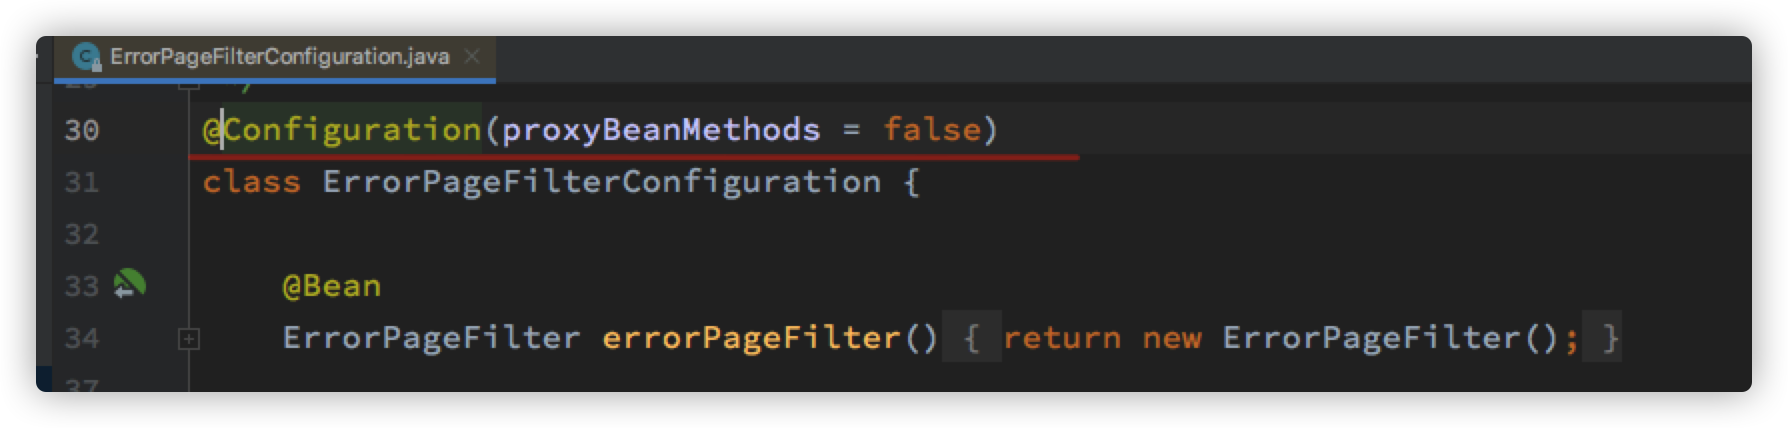The width and height of the screenshot is (1788, 428).
Task: Expand the folded closing brace placeholder
Action: 1609,338
